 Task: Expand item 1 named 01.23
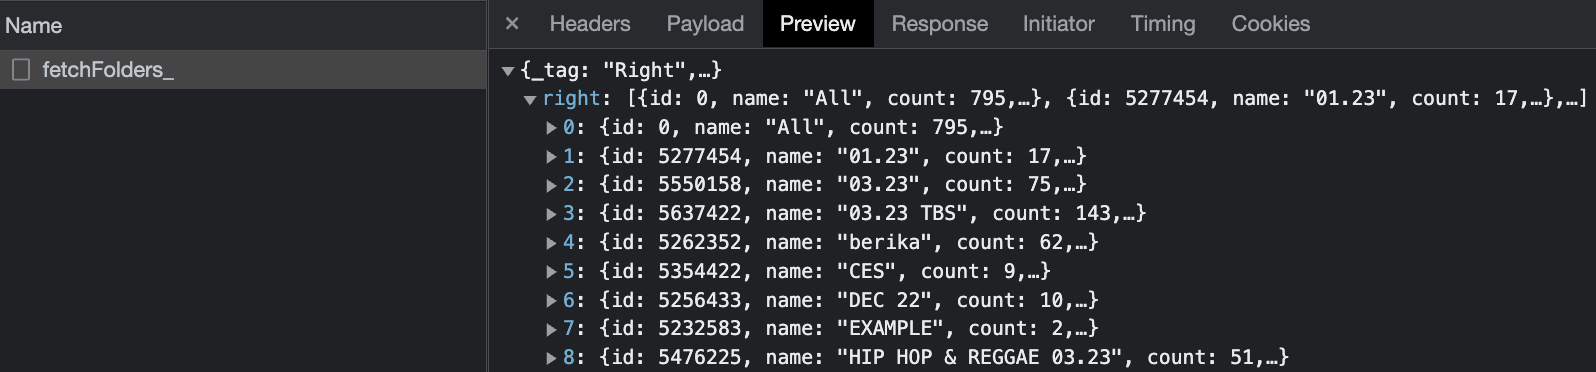[551, 157]
